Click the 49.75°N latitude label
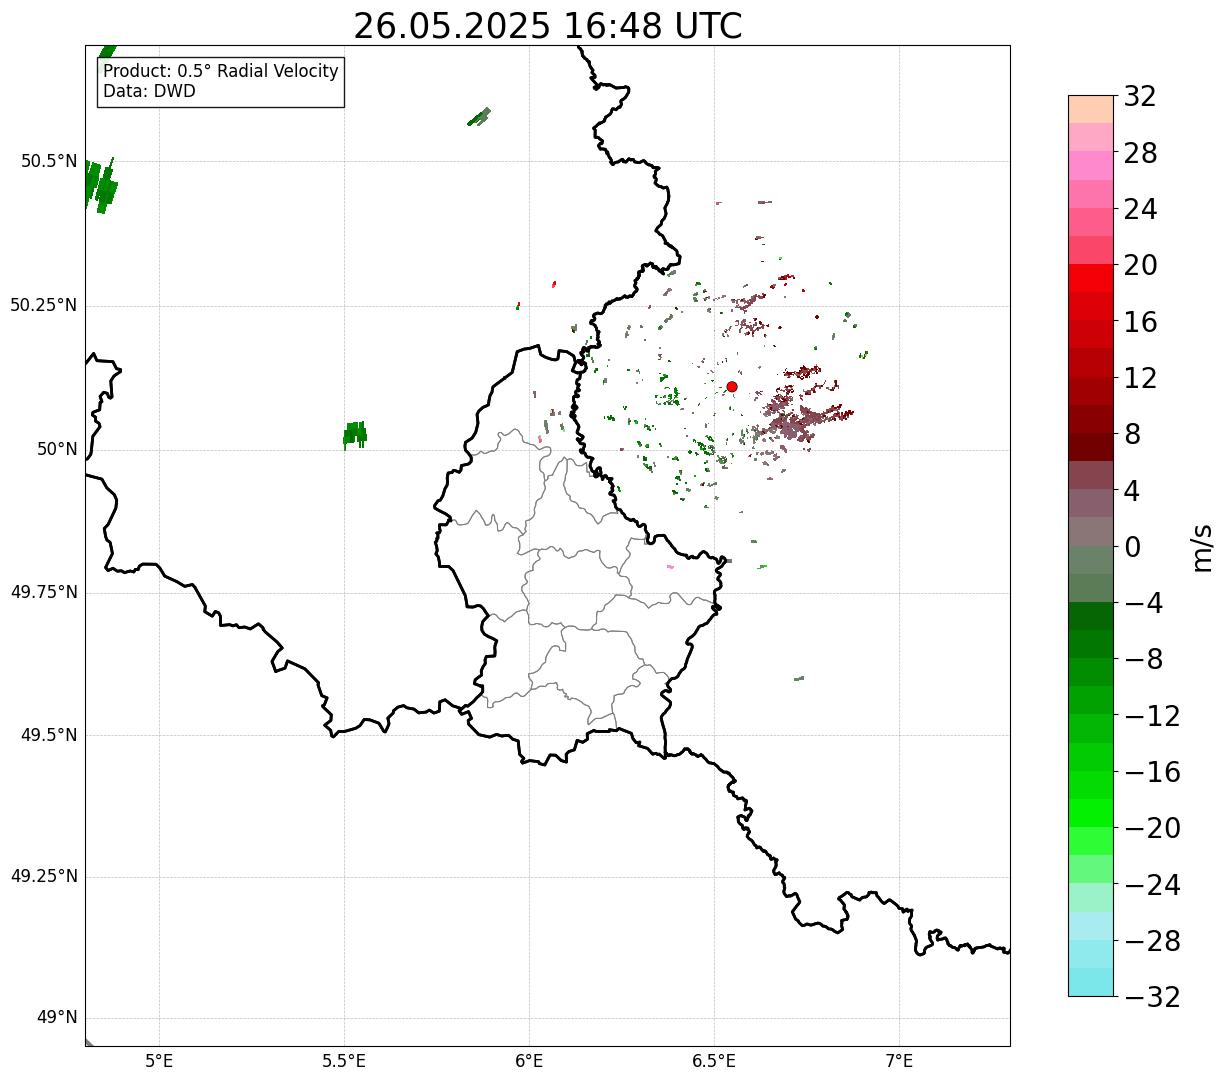 44,592
